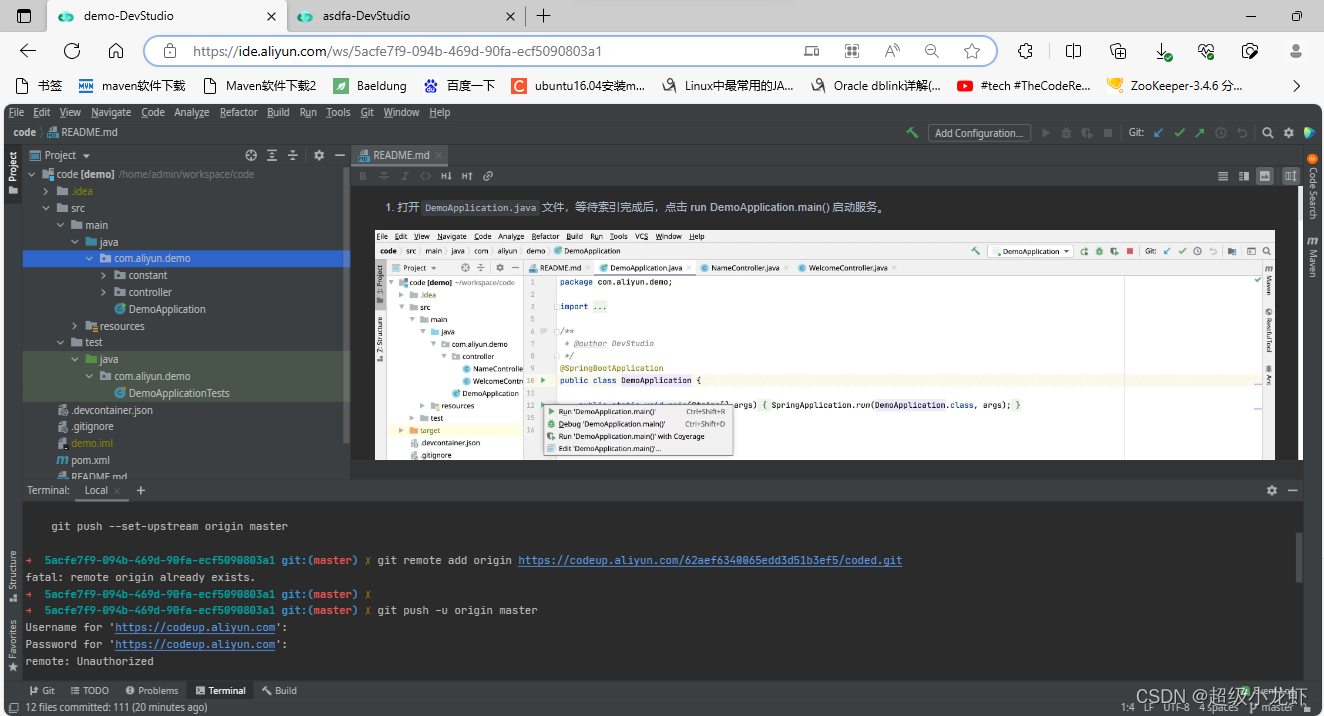Viewport: 1324px width, 716px height.
Task: Open the Analyze menu
Action: 191,112
